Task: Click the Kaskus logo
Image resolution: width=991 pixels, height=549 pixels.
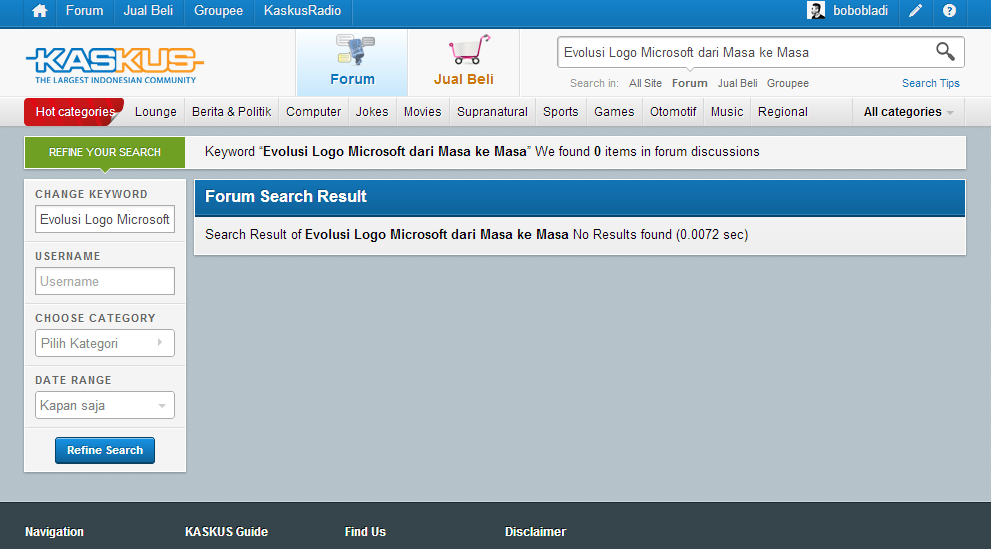Action: coord(114,64)
